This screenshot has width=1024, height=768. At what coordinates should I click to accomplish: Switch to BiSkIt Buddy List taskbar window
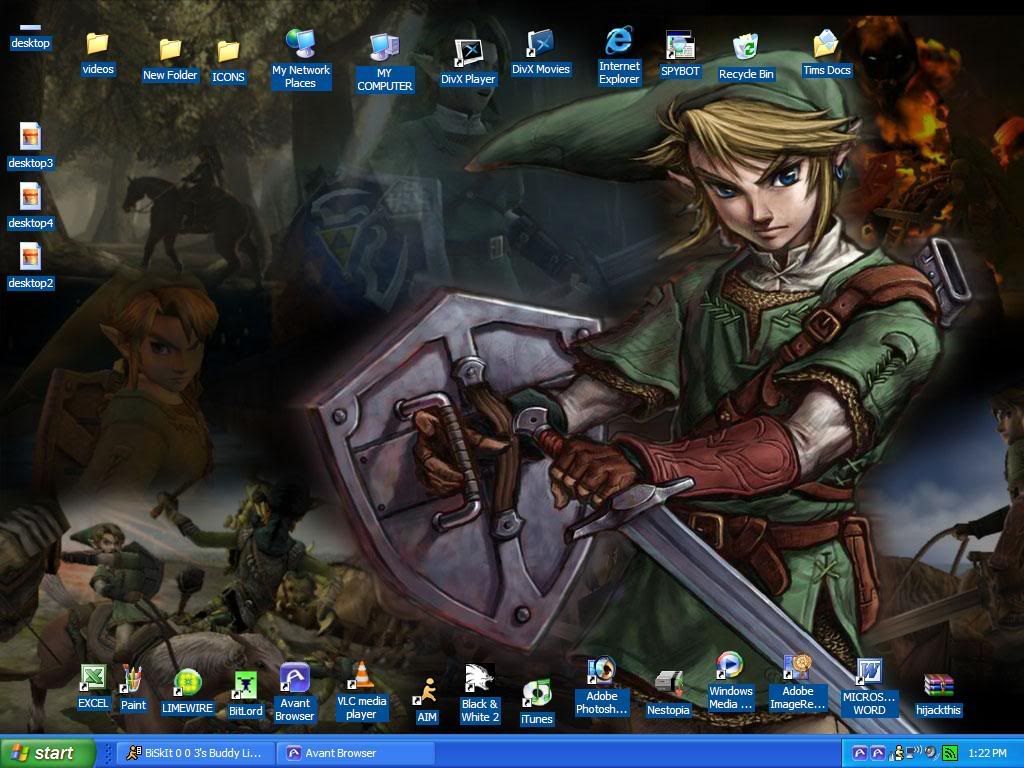coord(194,753)
